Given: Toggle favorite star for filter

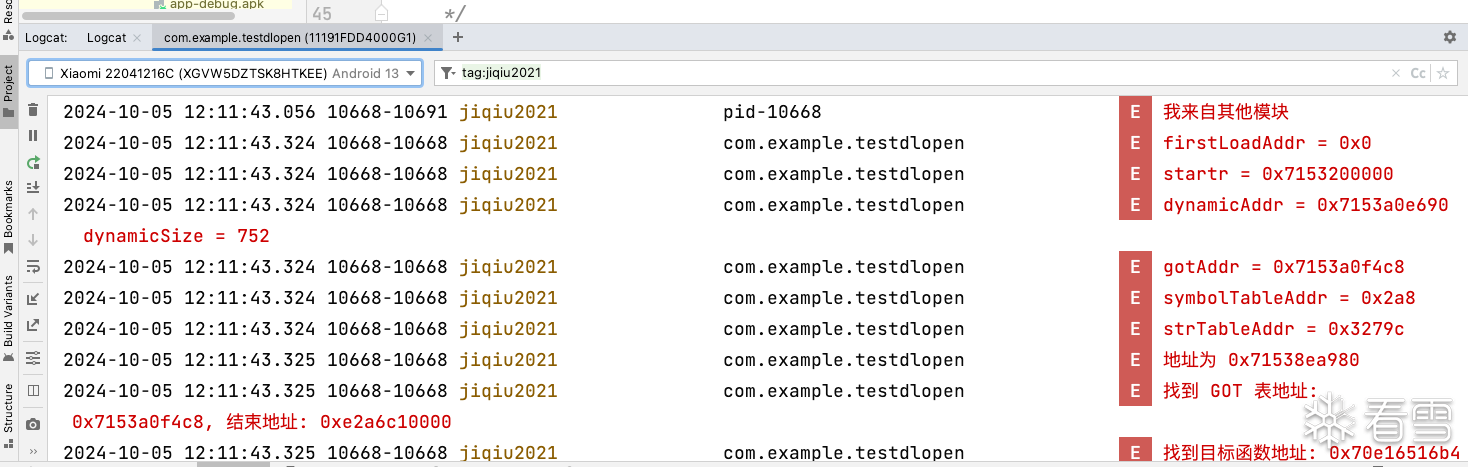Looking at the screenshot, I should point(1442,73).
